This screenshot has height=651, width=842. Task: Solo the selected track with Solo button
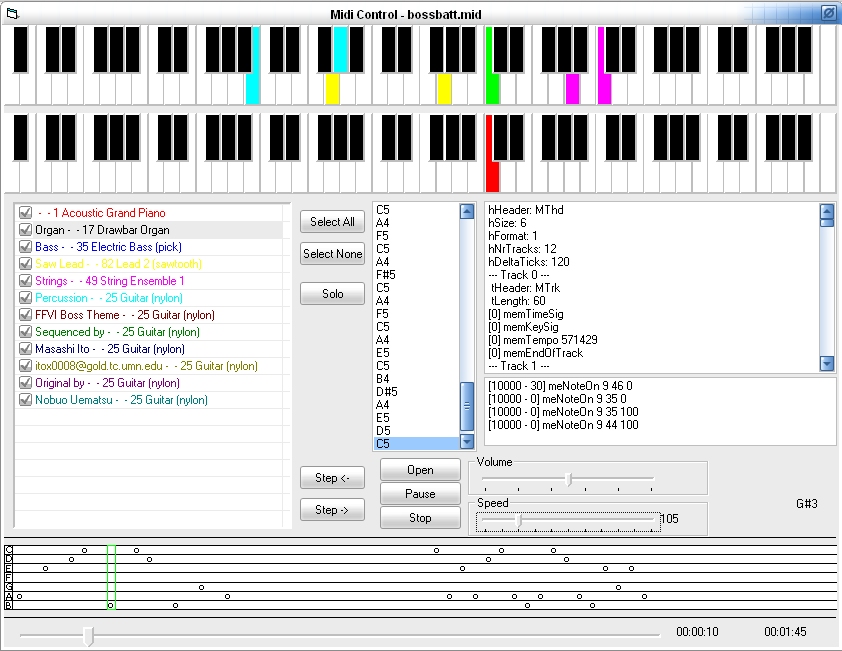(332, 294)
